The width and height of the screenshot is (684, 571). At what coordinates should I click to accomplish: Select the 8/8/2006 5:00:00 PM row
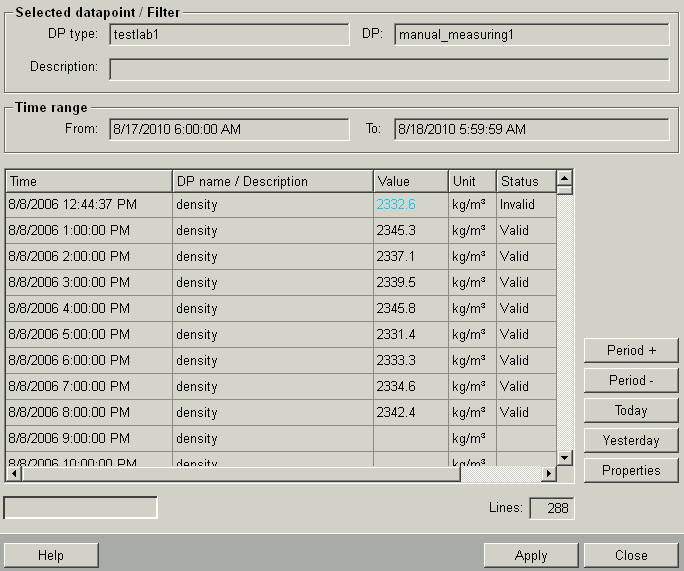click(x=89, y=334)
